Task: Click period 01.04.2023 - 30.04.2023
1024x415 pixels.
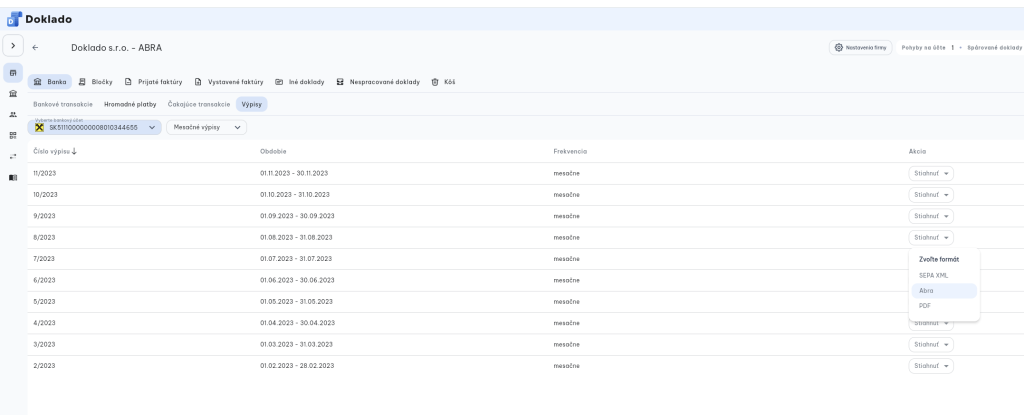Action: pos(297,323)
